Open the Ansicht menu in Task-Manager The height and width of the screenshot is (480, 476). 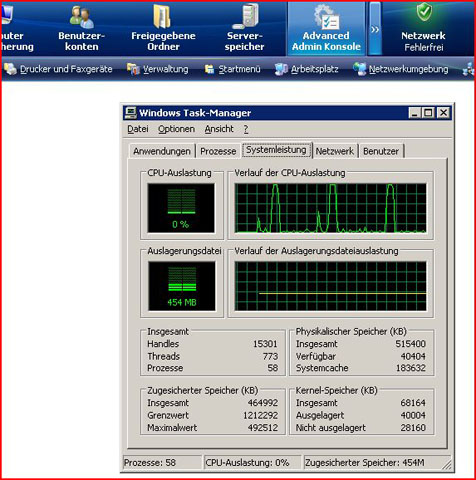219,129
